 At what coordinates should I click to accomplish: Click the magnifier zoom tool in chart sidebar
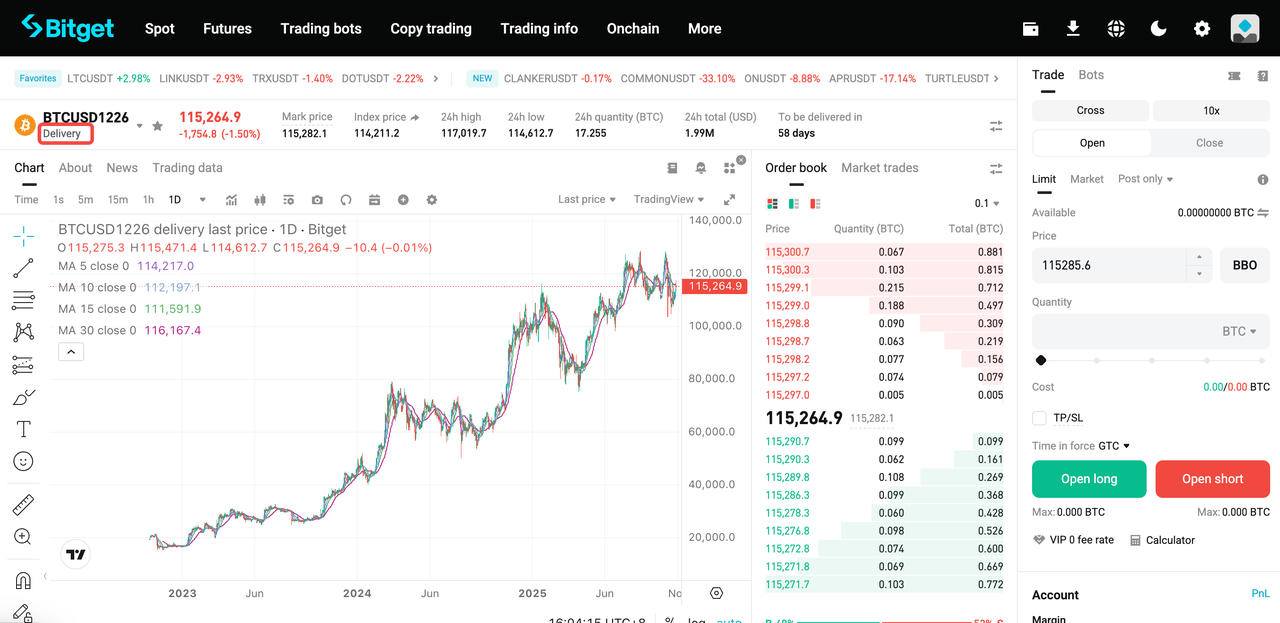tap(23, 537)
